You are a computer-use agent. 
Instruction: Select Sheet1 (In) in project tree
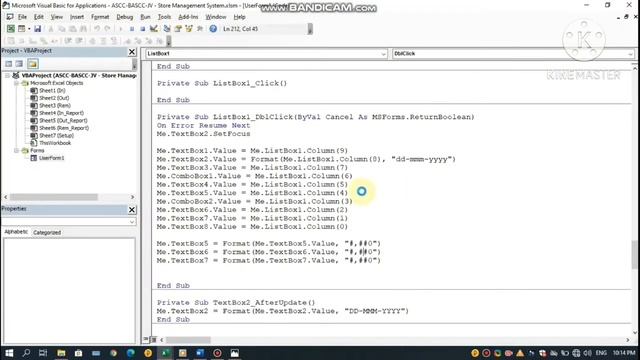click(52, 91)
